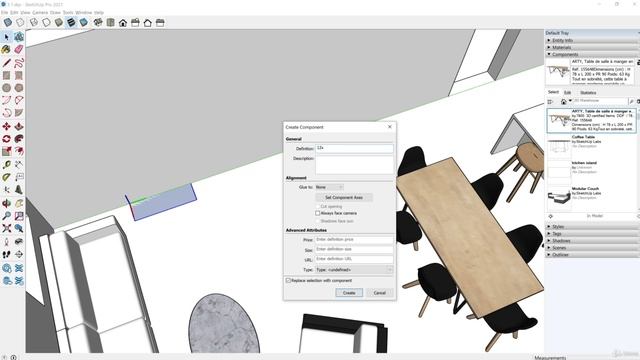The height and width of the screenshot is (360, 640).
Task: Toggle the disabled Cut opening checkbox
Action: 318,207
